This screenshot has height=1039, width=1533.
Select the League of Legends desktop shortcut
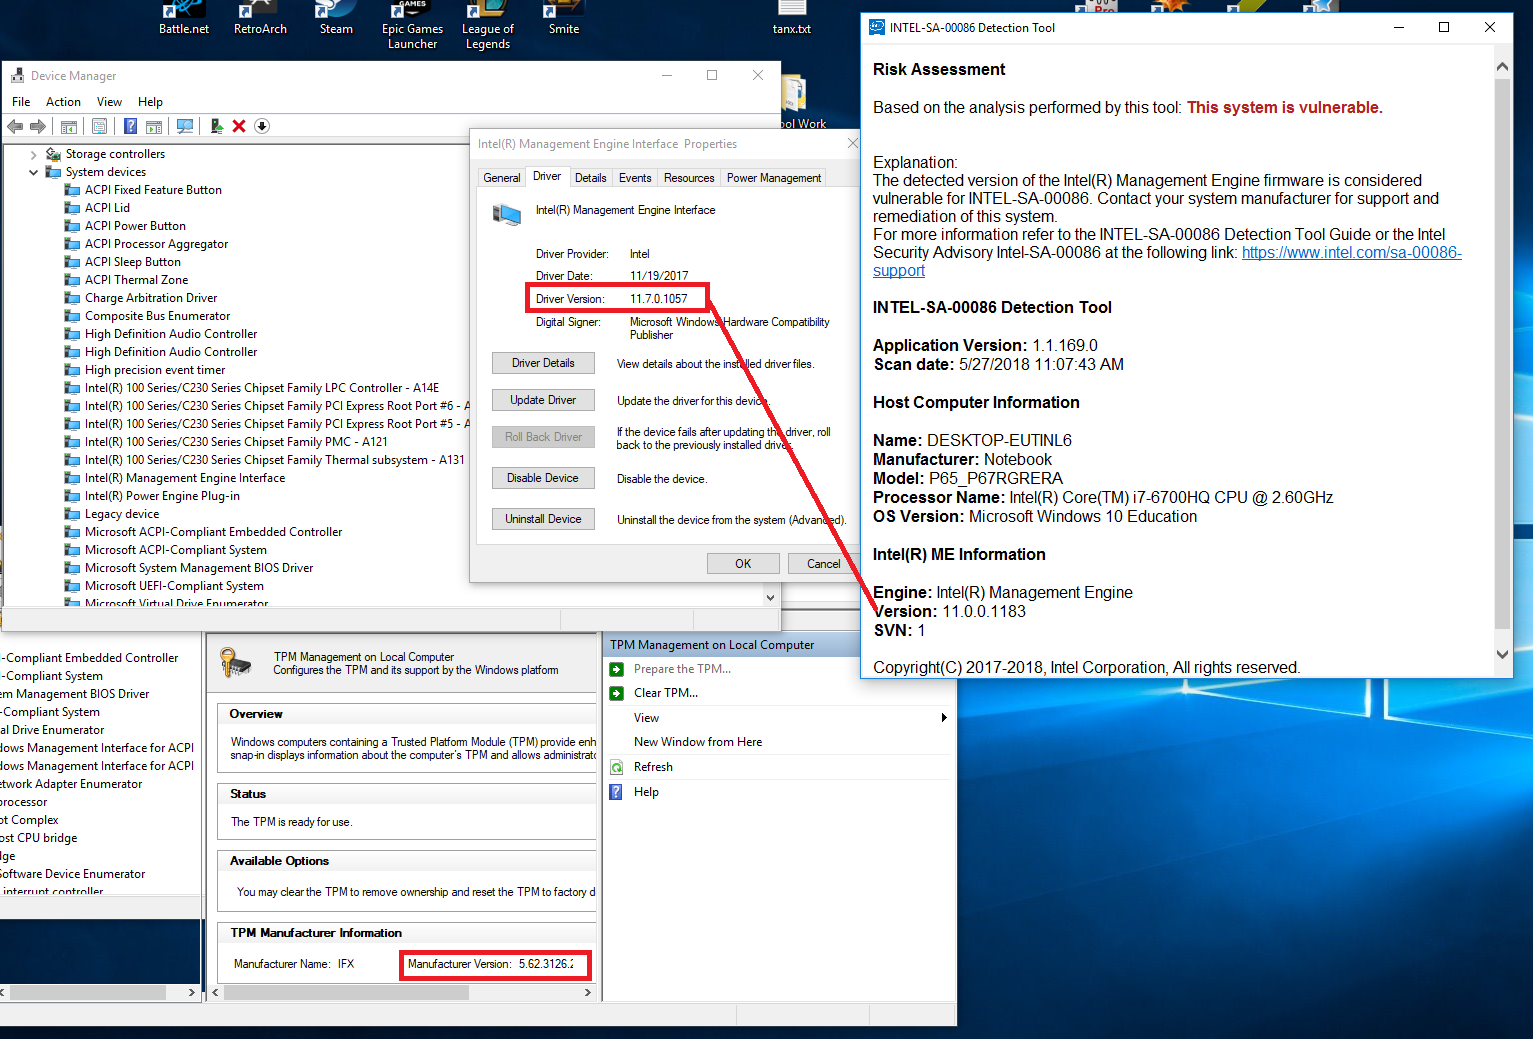tap(488, 26)
